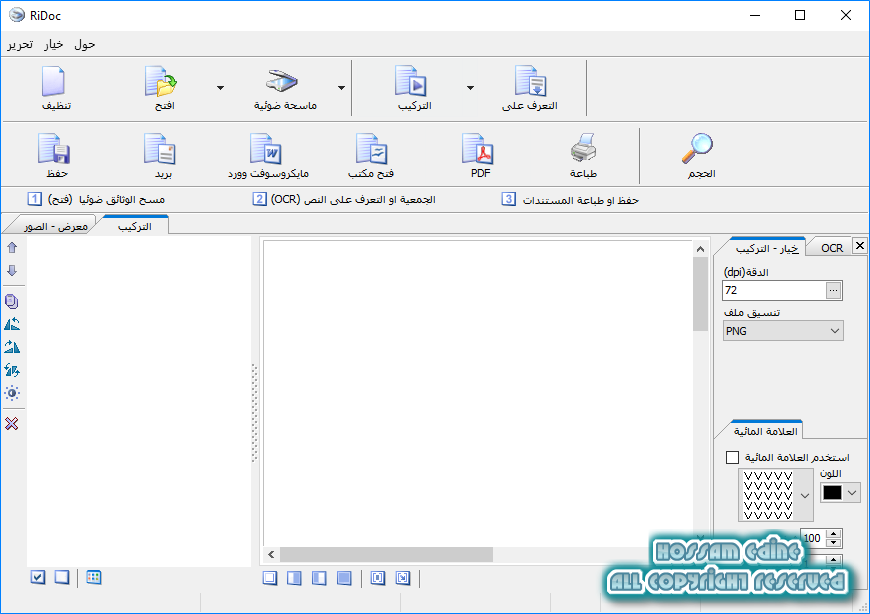Expand the افتح dropdown arrow

pyautogui.click(x=220, y=88)
